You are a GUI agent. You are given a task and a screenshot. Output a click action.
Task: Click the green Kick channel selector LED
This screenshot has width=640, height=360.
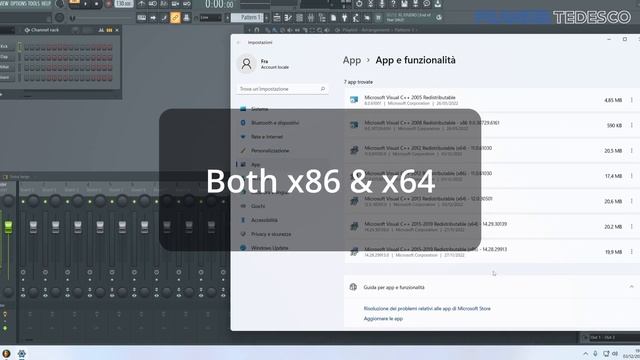19,47
